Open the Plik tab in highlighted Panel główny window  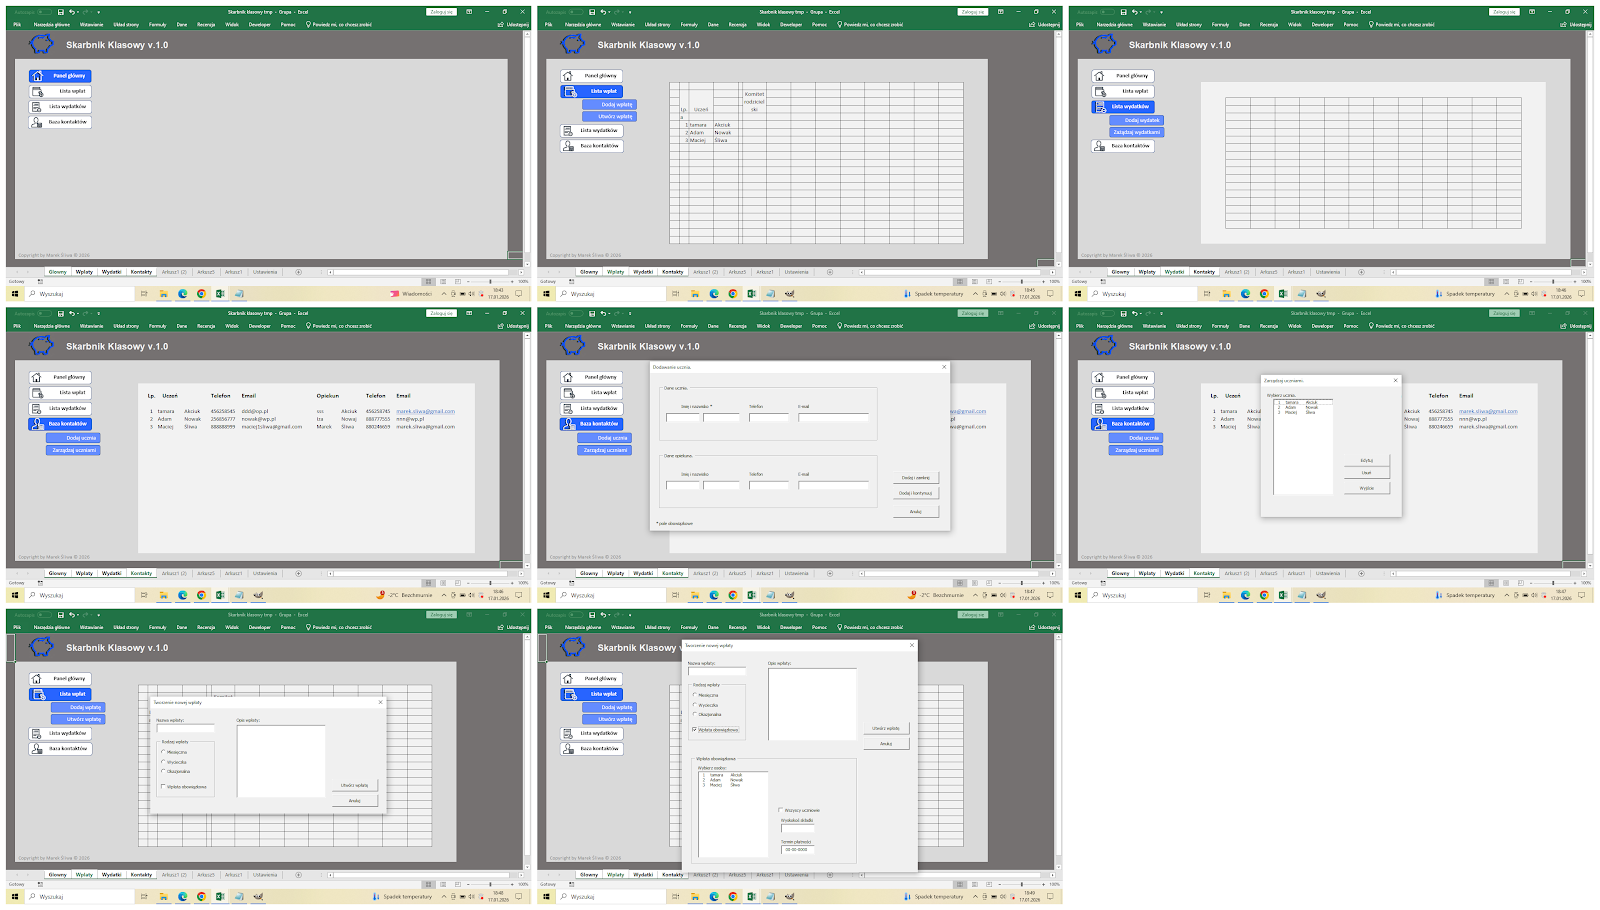(17, 24)
